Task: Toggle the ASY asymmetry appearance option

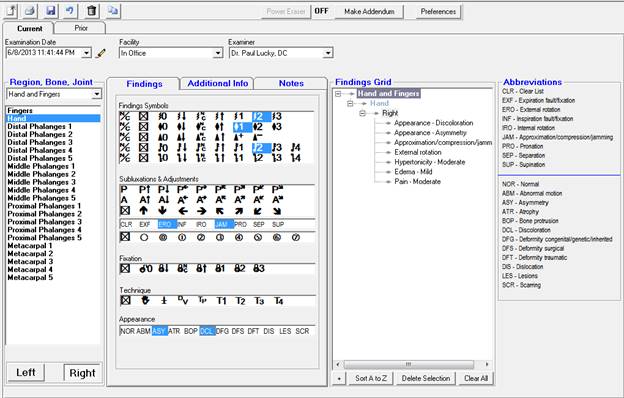Action: (159, 331)
